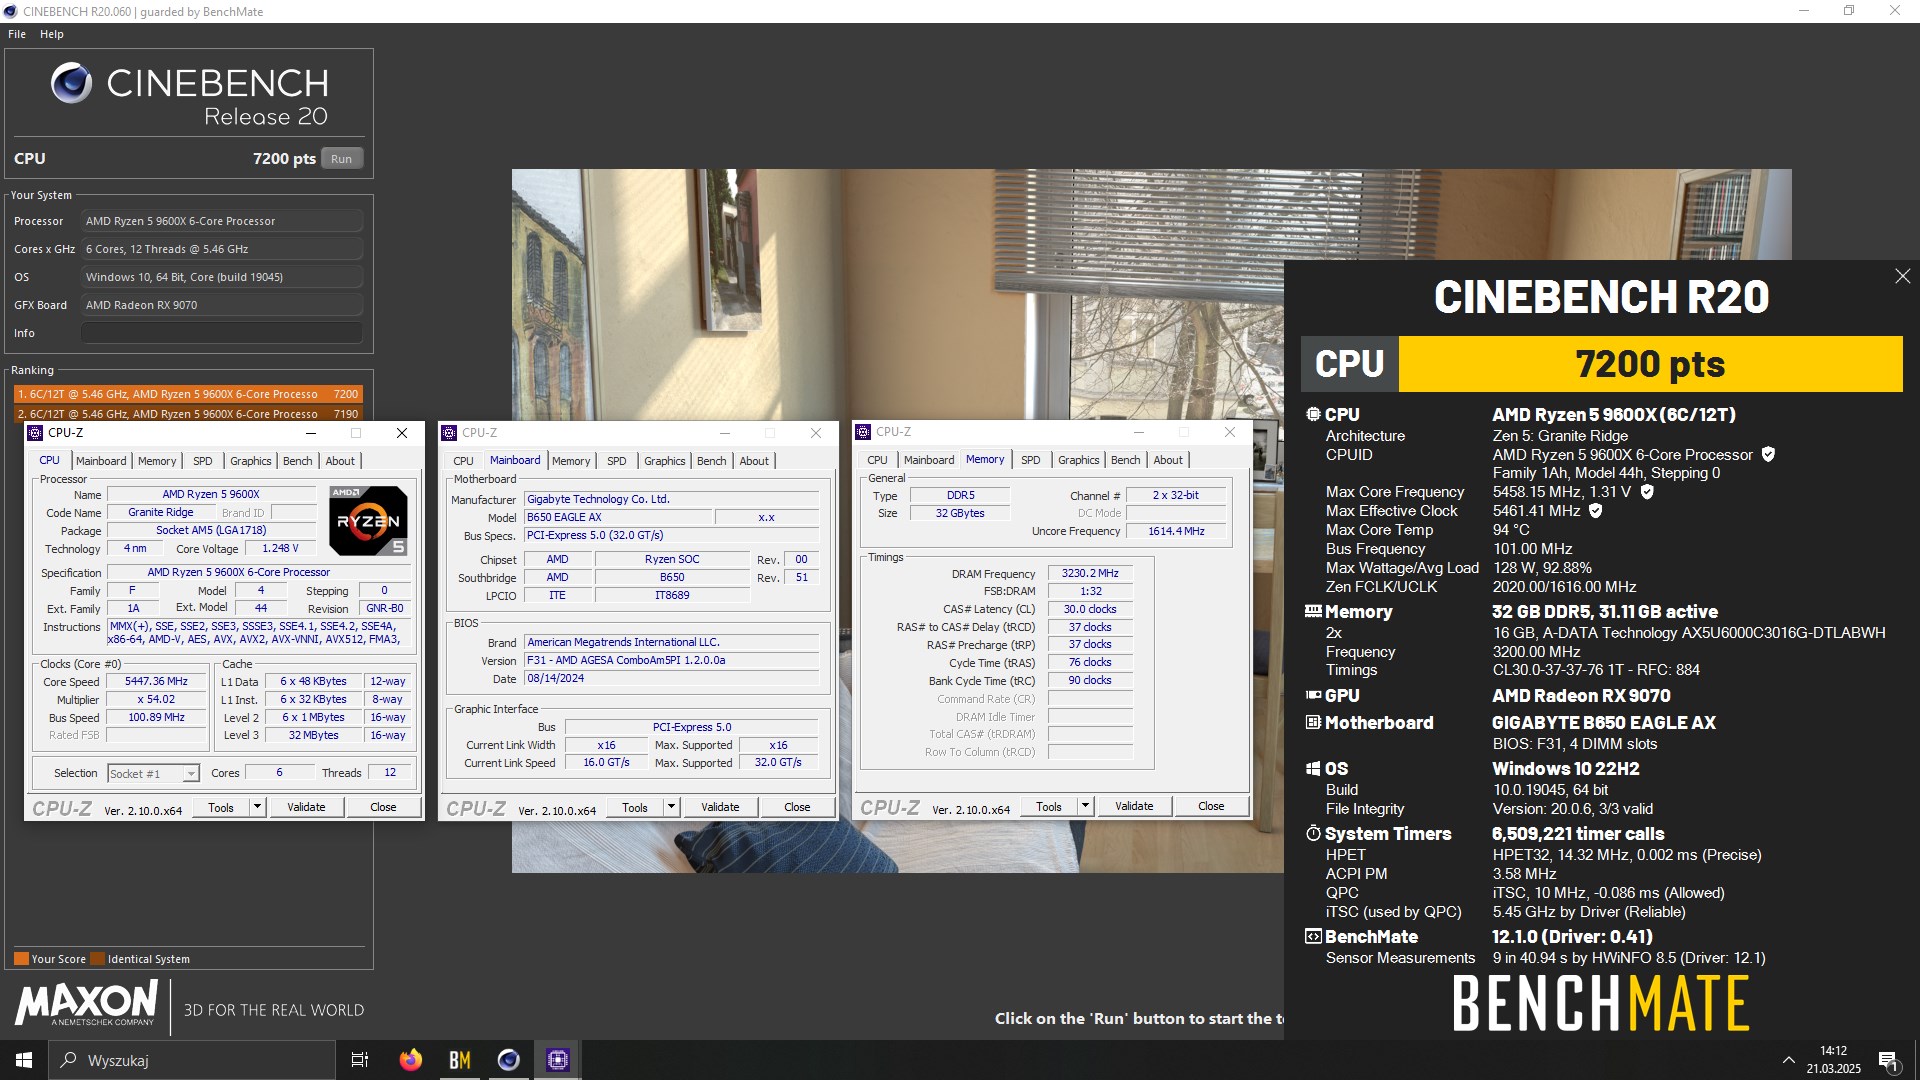Show hidden system tray icons
Image resolution: width=1920 pixels, height=1080 pixels.
(x=1788, y=1060)
